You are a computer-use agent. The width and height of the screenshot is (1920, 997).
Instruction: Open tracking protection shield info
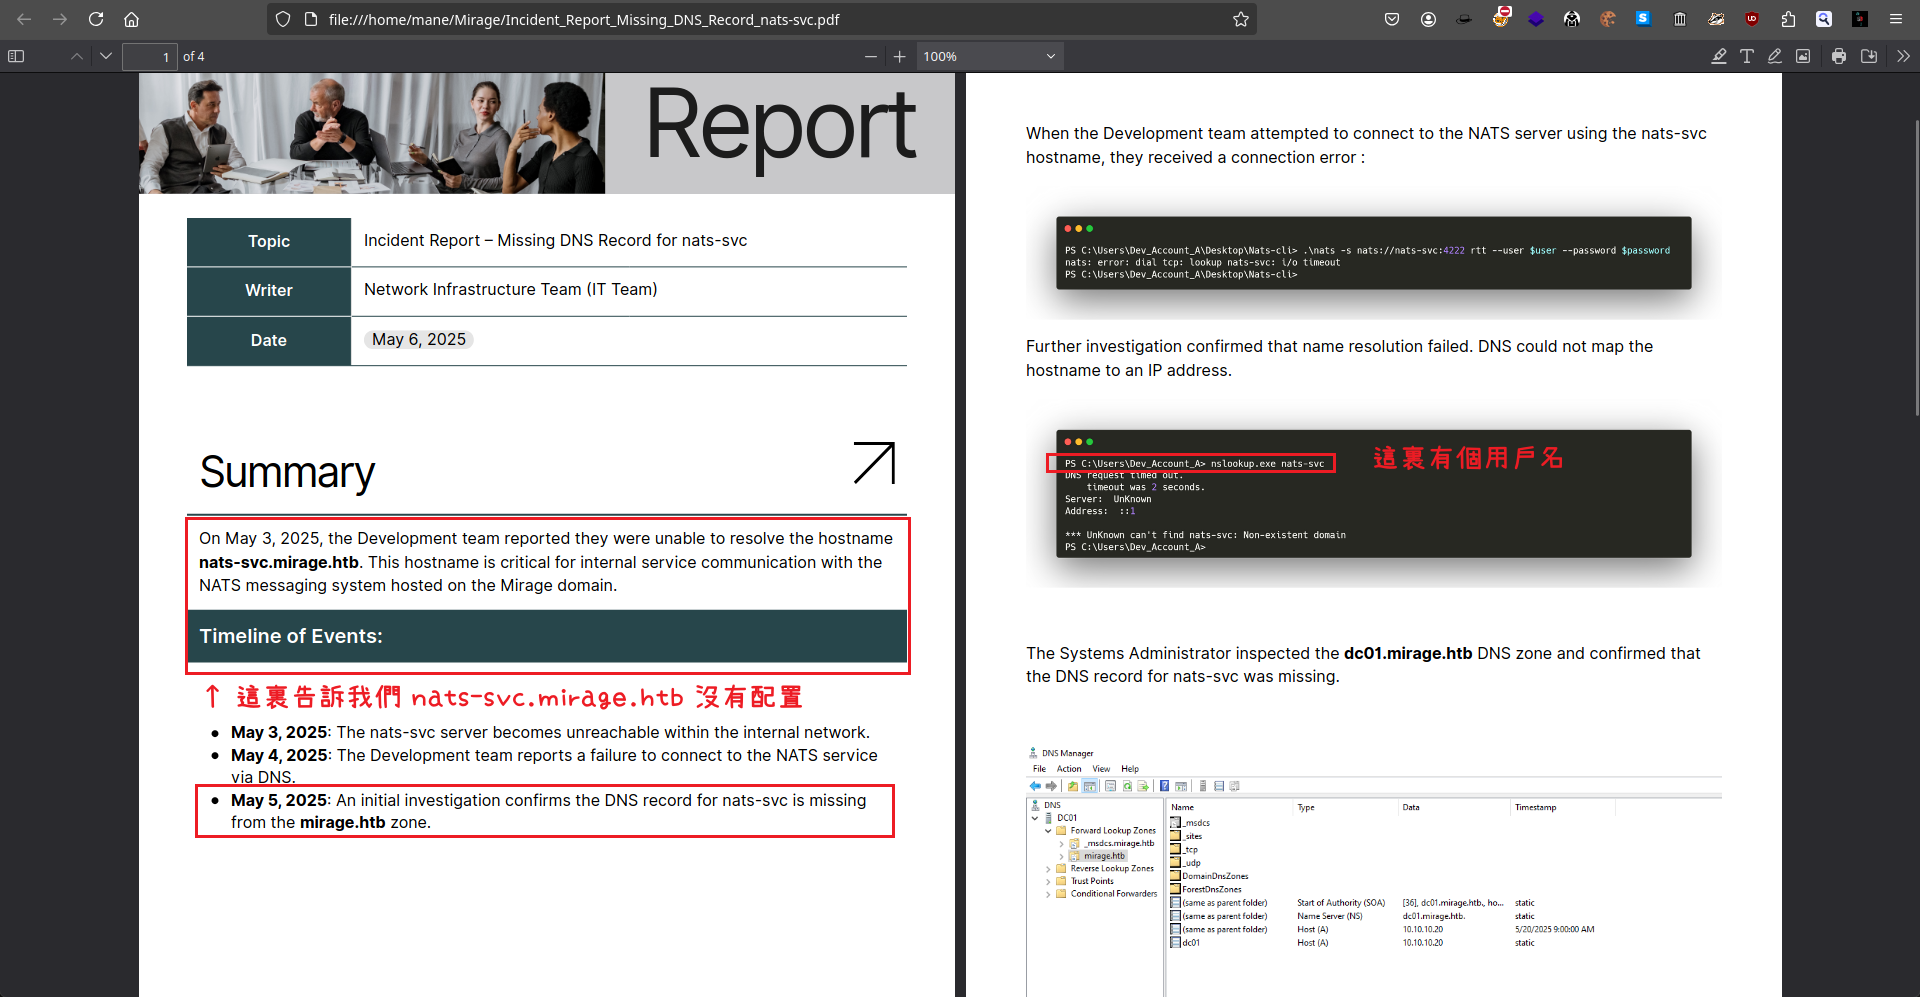tap(283, 19)
